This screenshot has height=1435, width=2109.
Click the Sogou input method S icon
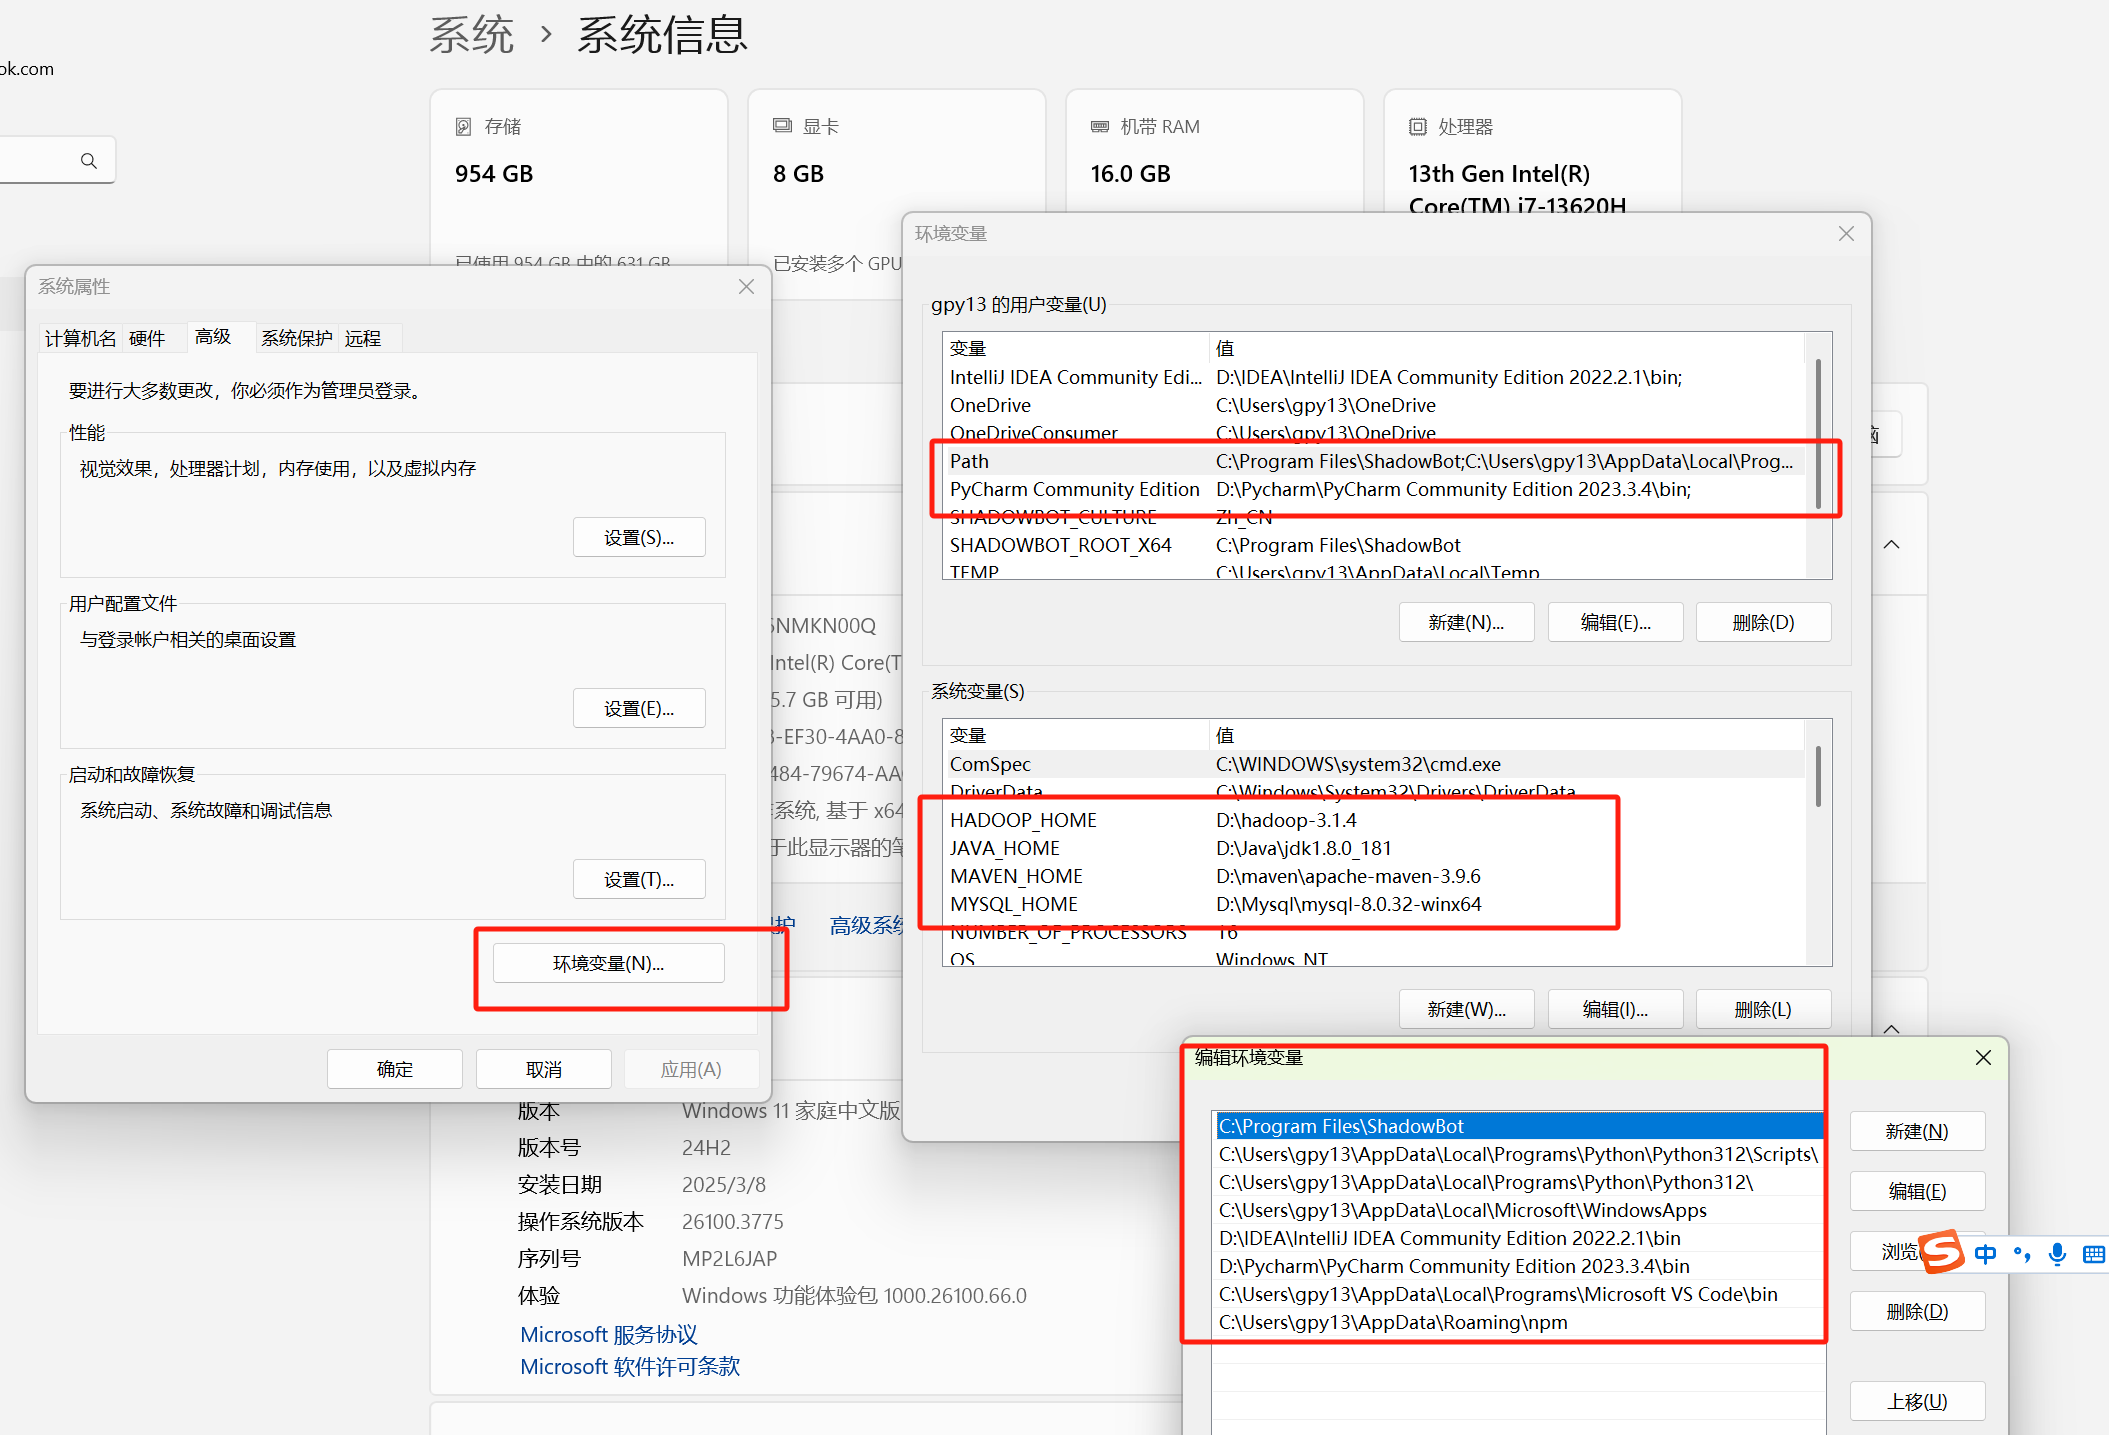tap(1942, 1252)
